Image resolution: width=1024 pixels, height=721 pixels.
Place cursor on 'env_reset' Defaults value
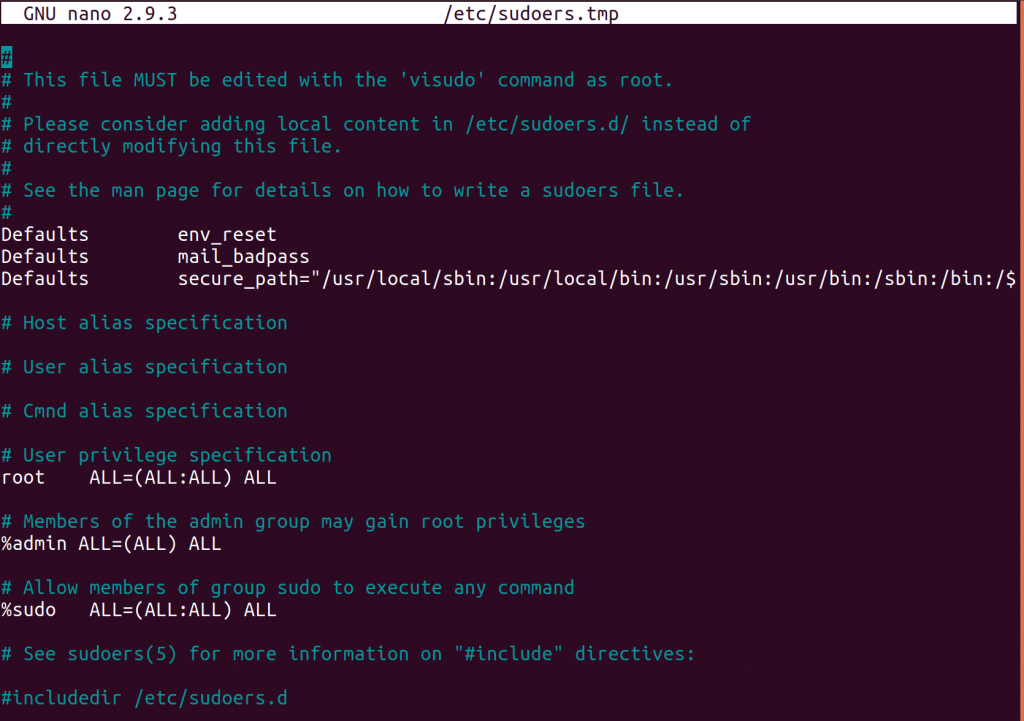point(227,234)
